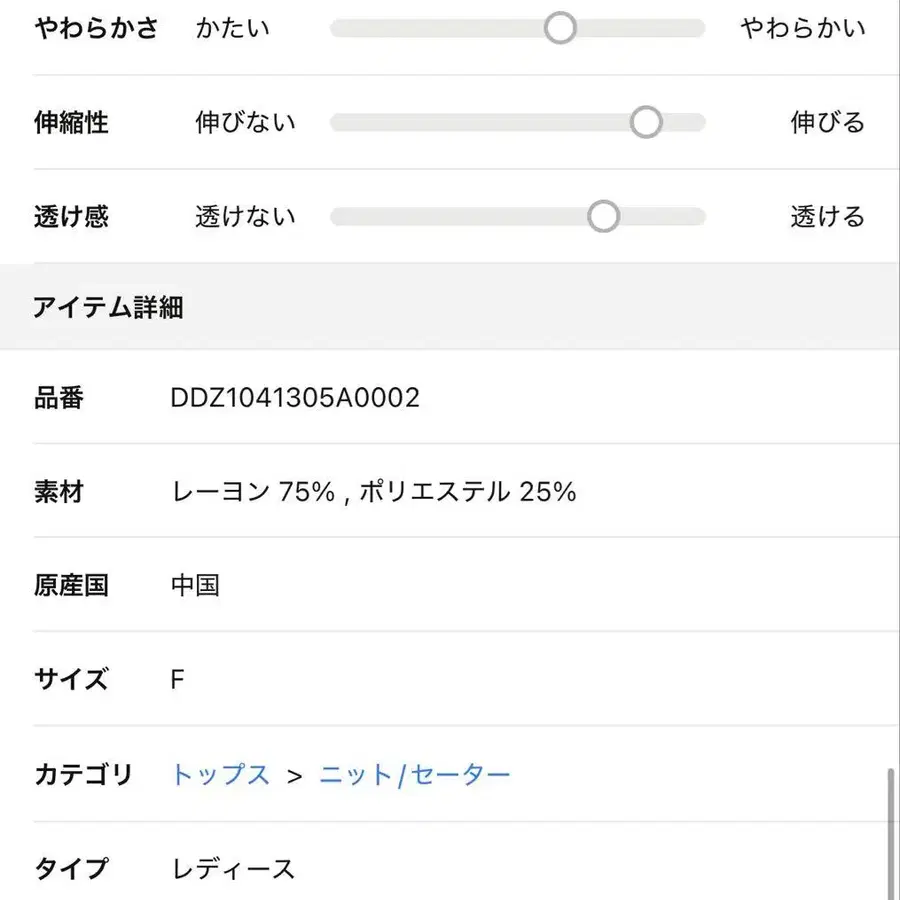This screenshot has width=900, height=900.
Task: Click the material text レーヨン 75%, ポリエステル 25%
Action: pos(374,492)
